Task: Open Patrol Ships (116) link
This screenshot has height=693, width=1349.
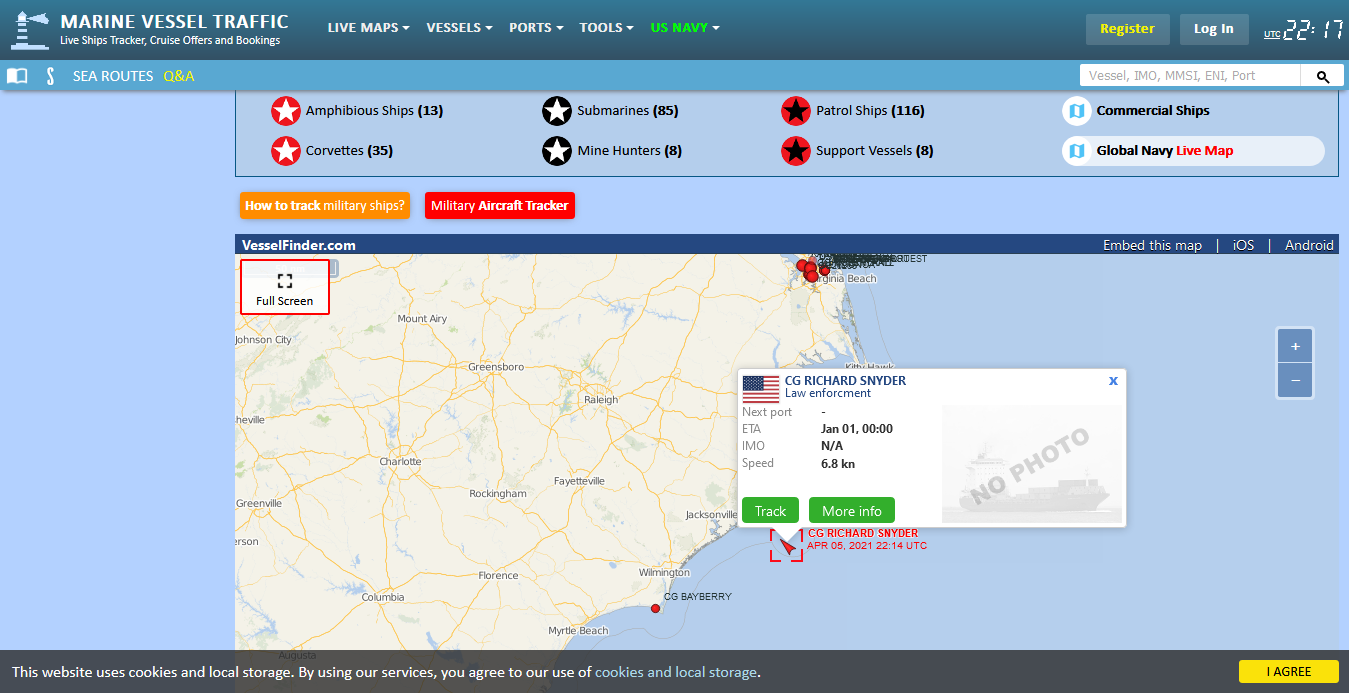Action: point(870,111)
